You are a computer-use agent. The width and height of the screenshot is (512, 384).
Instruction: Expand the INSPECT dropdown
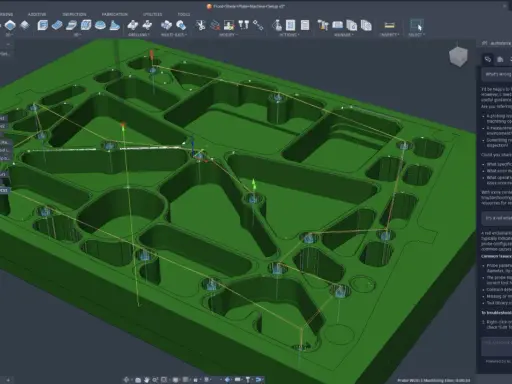[389, 35]
